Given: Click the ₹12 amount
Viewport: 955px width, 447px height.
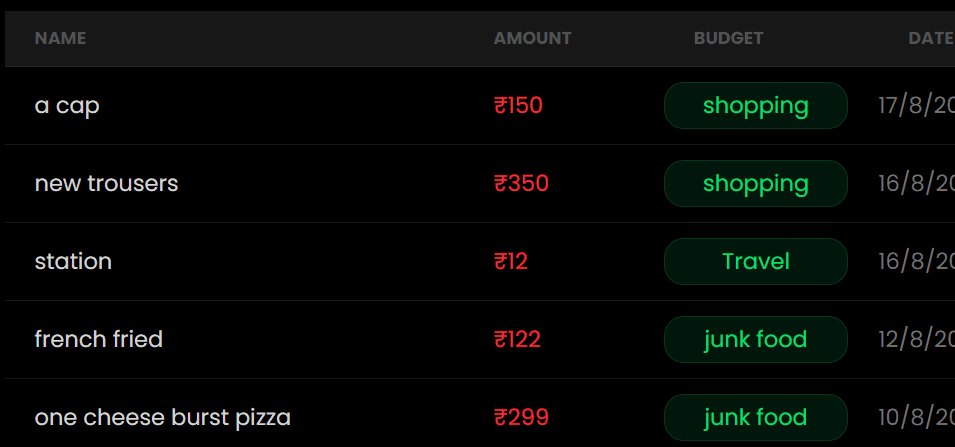Looking at the screenshot, I should coord(511,261).
